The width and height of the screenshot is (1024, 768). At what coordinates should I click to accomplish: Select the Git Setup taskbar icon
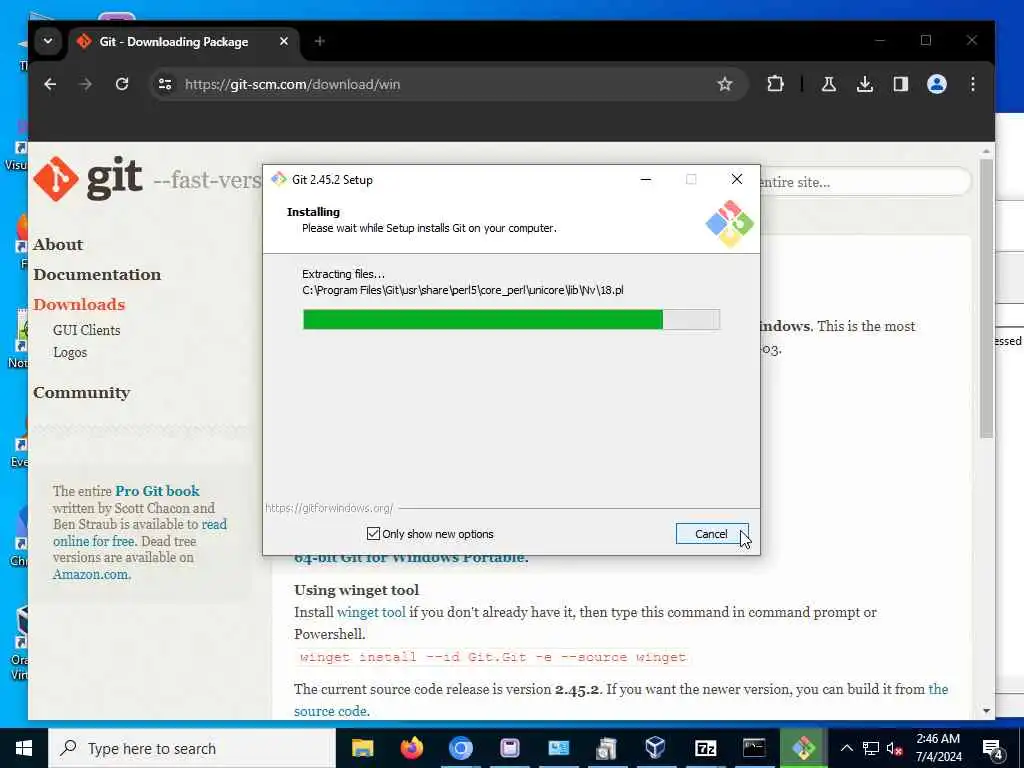coord(803,748)
